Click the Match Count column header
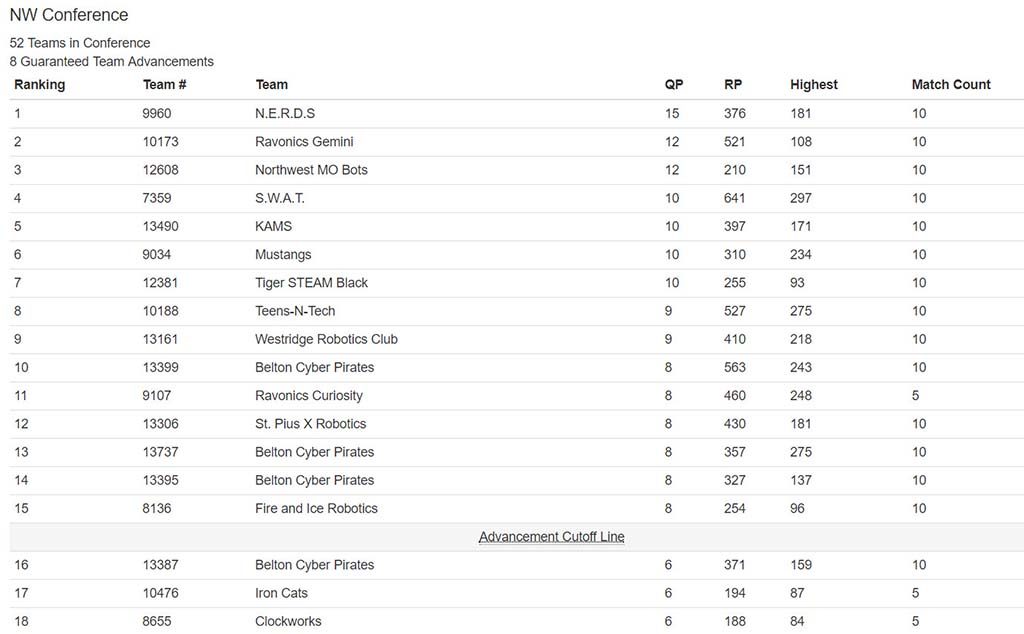This screenshot has width=1024, height=634. point(951,85)
